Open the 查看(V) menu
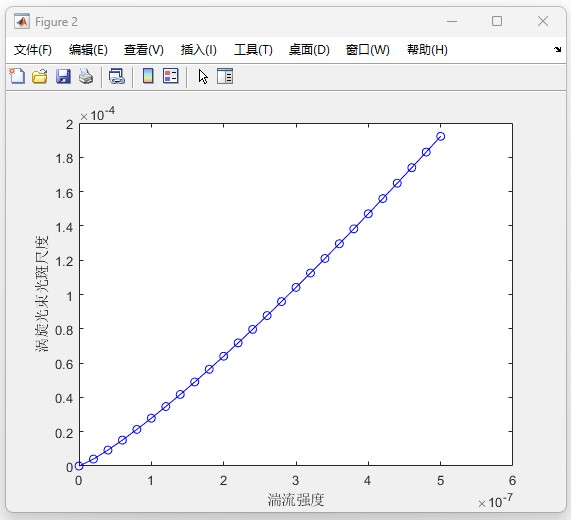571x520 pixels. point(143,50)
